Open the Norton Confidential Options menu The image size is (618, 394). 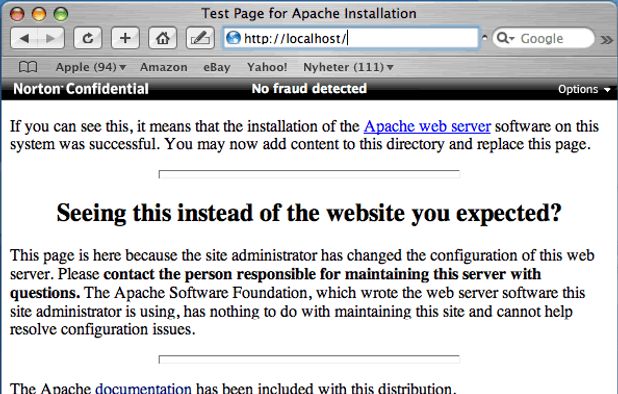pos(584,89)
